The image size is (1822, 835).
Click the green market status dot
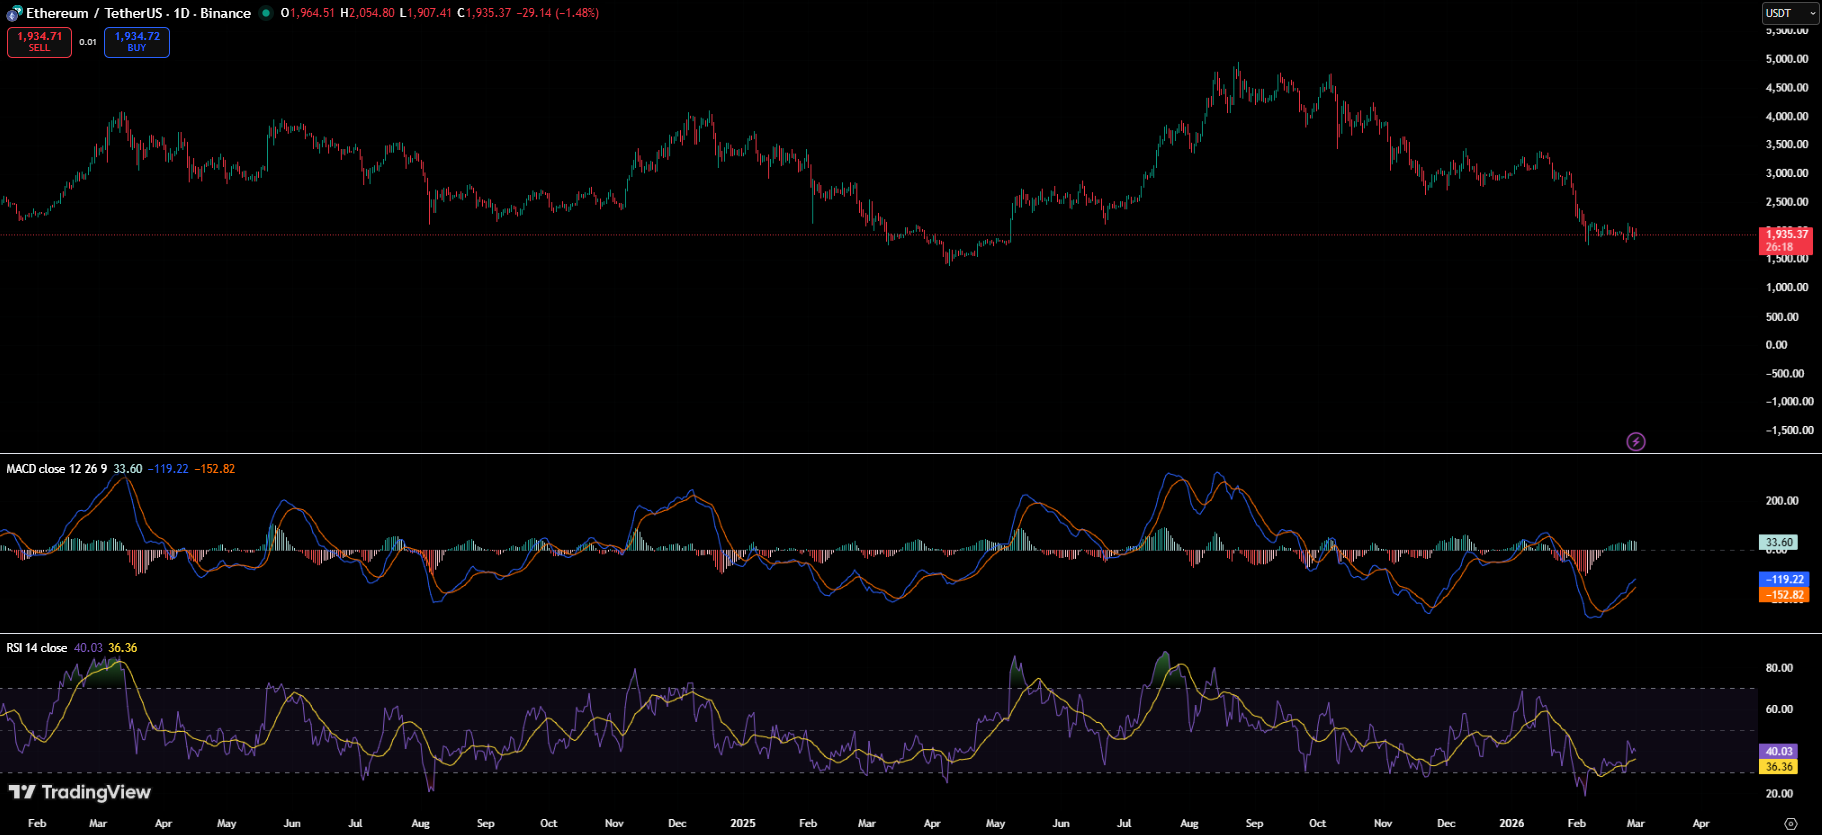point(266,13)
